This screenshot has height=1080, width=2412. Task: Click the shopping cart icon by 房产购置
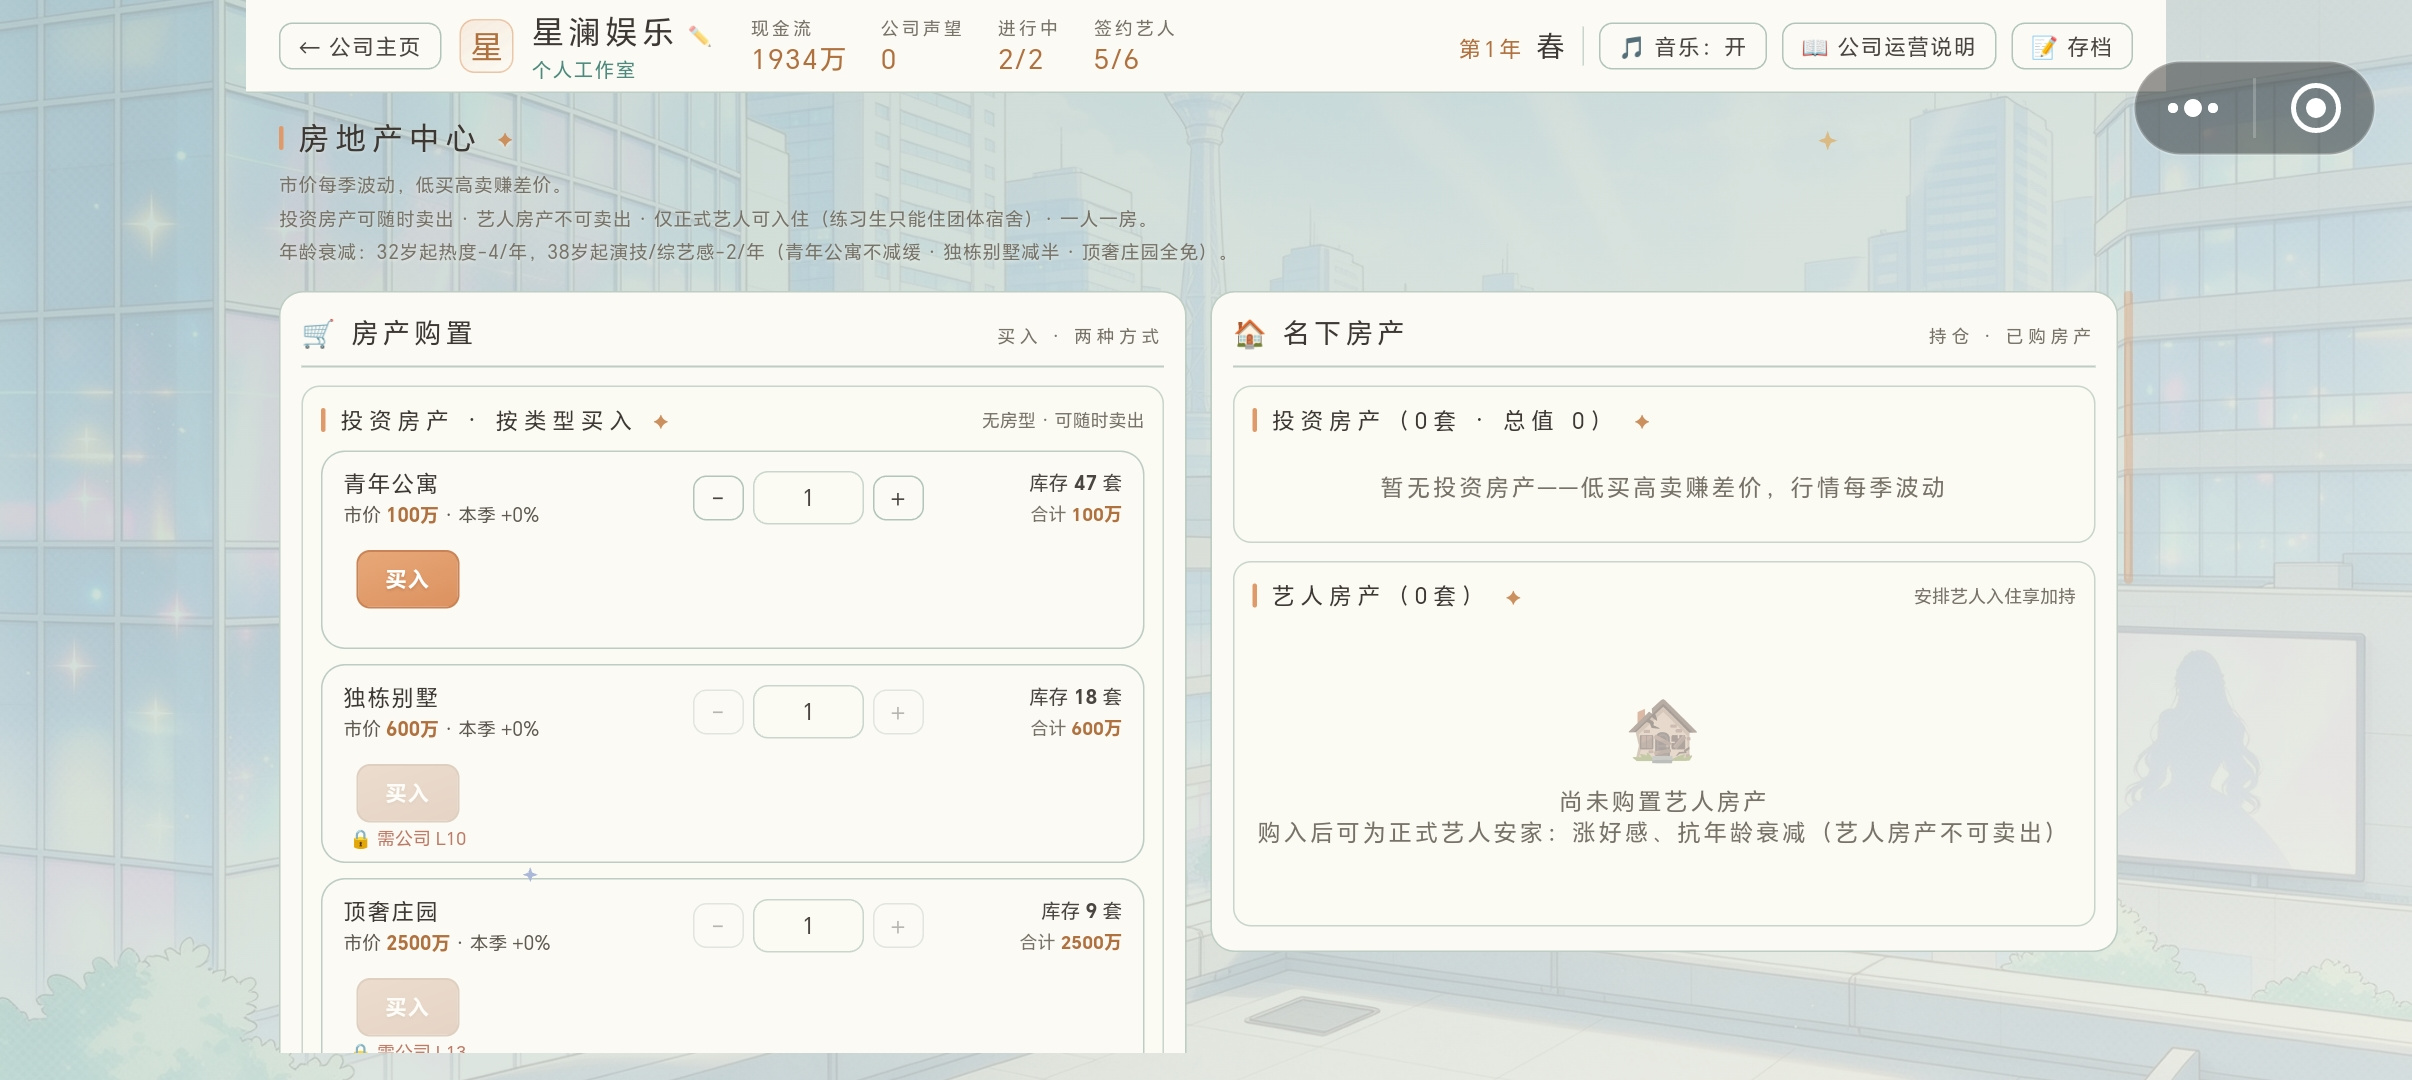point(318,334)
